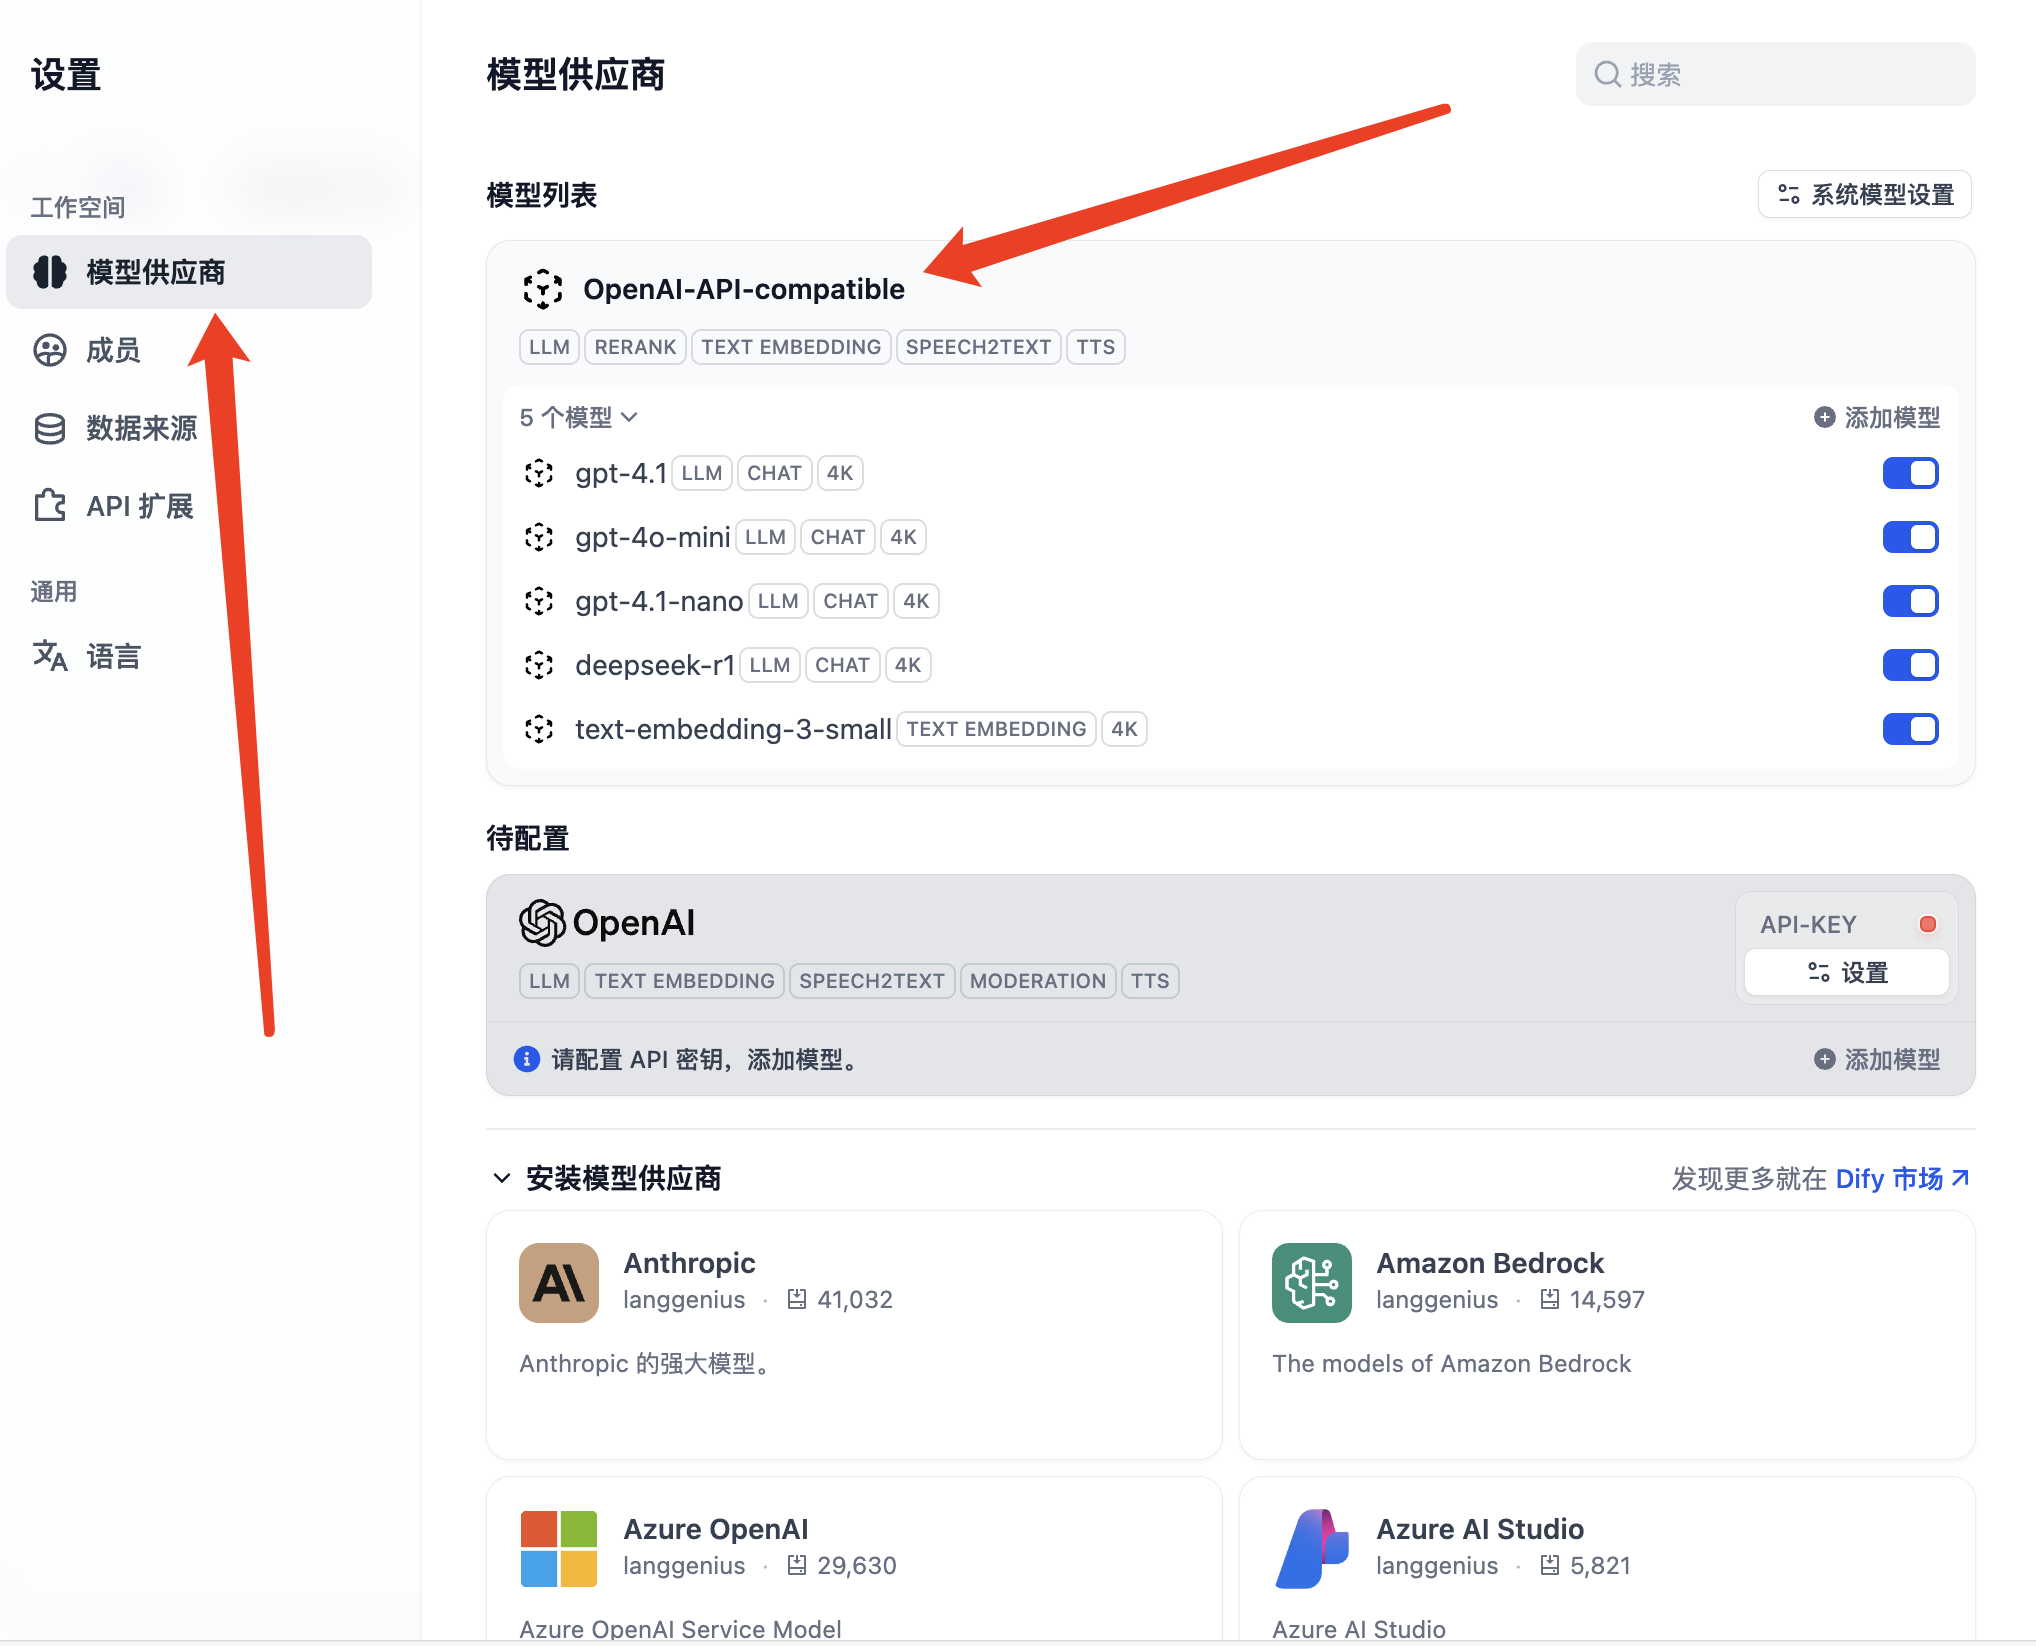Click the database icon for 数据来源
The image size is (2036, 1646).
pyautogui.click(x=50, y=428)
